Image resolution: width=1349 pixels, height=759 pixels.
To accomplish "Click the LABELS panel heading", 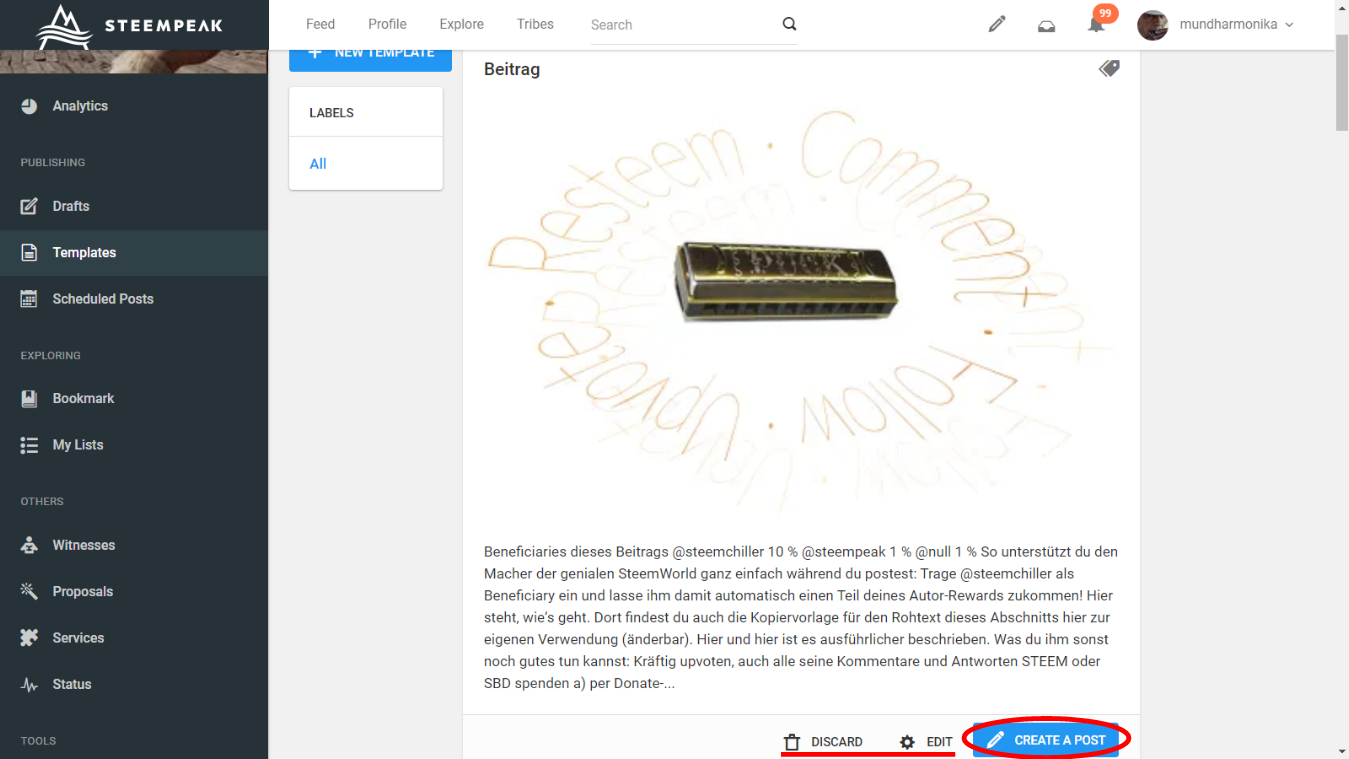I will click(x=332, y=113).
